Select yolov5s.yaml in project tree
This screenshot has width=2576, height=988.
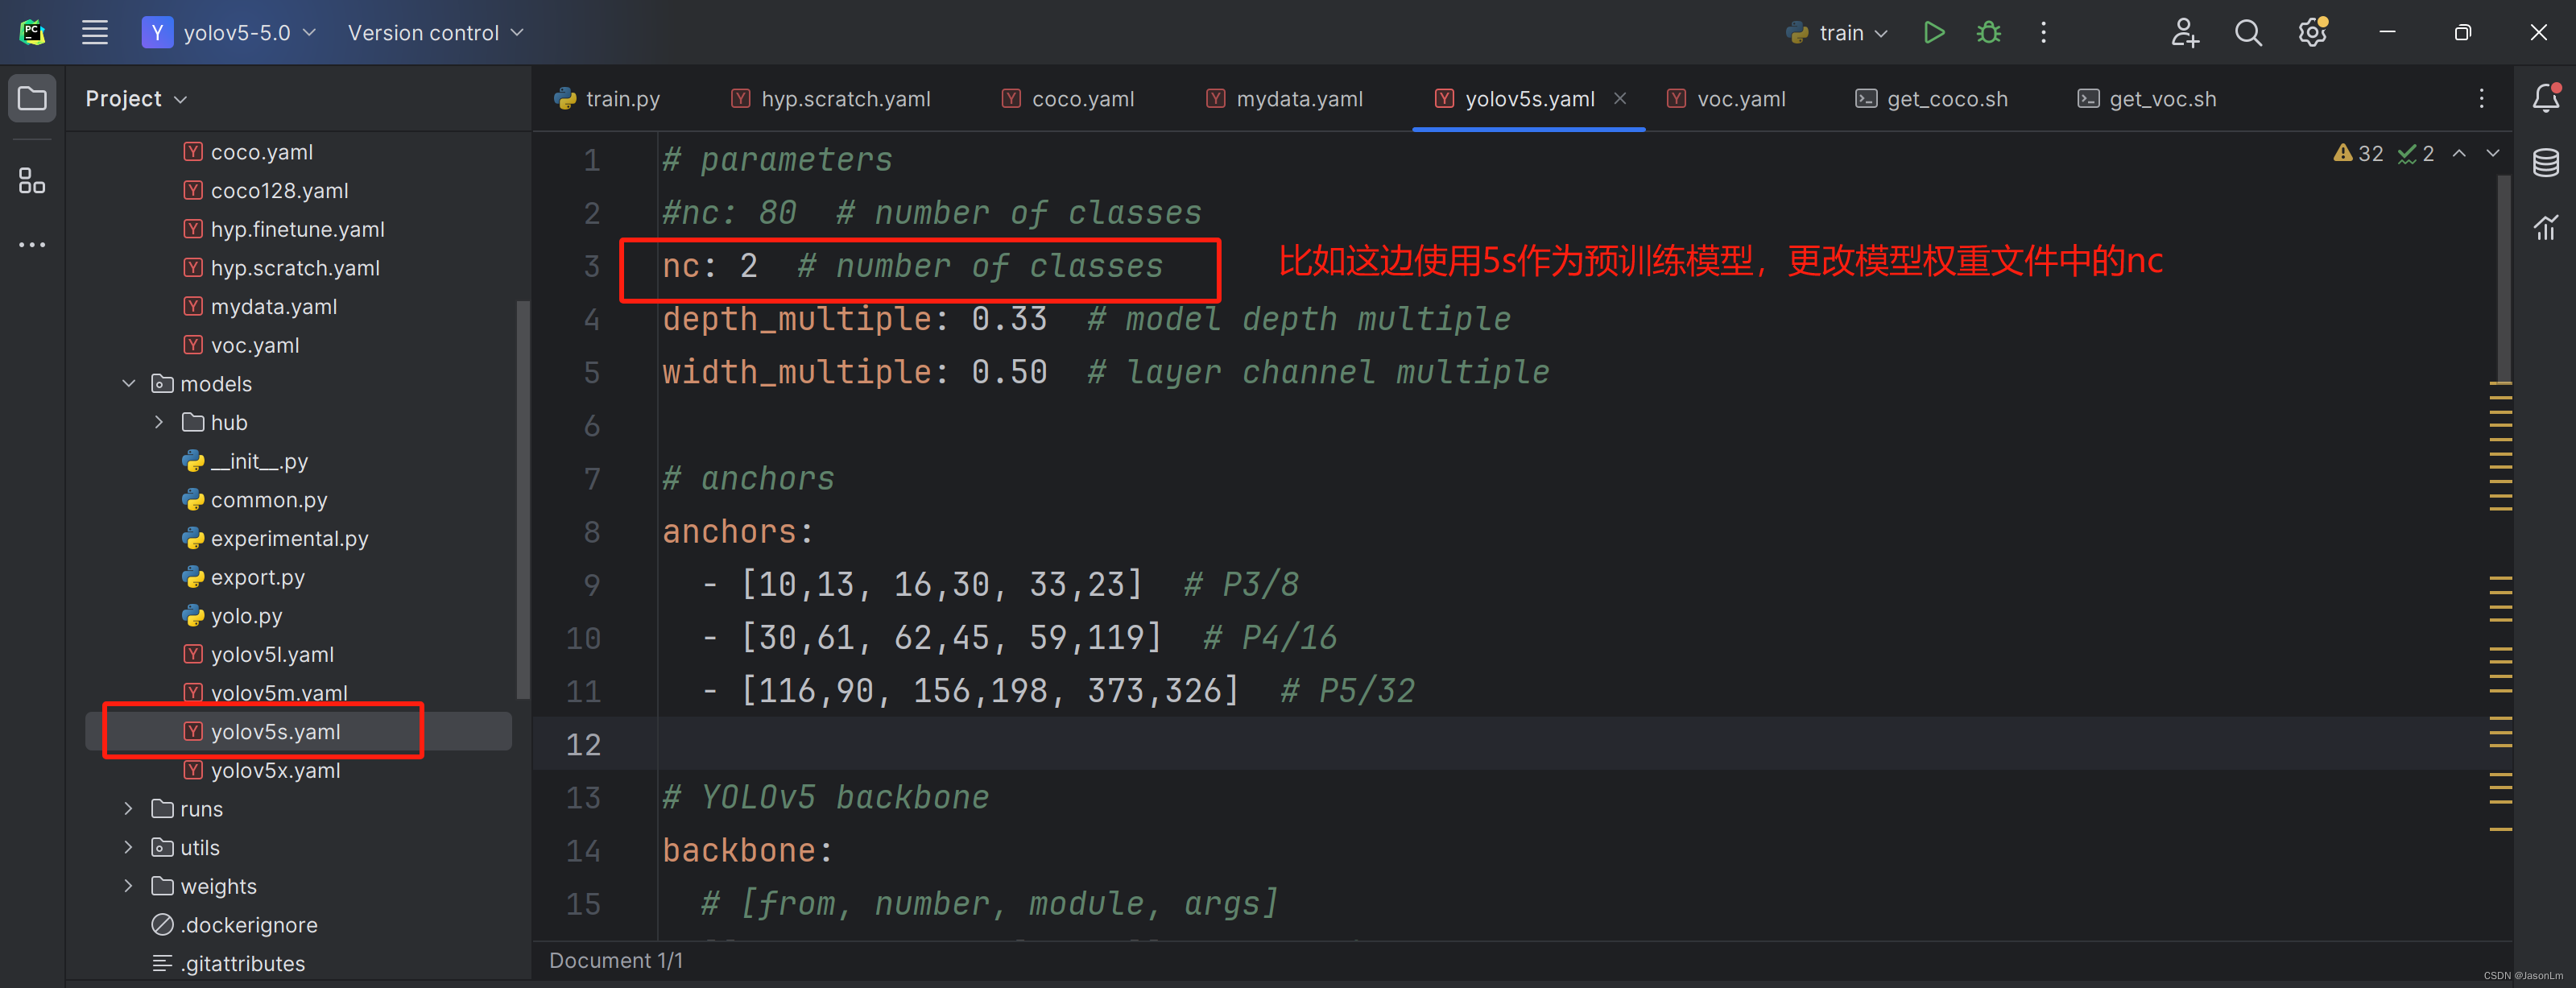click(275, 731)
